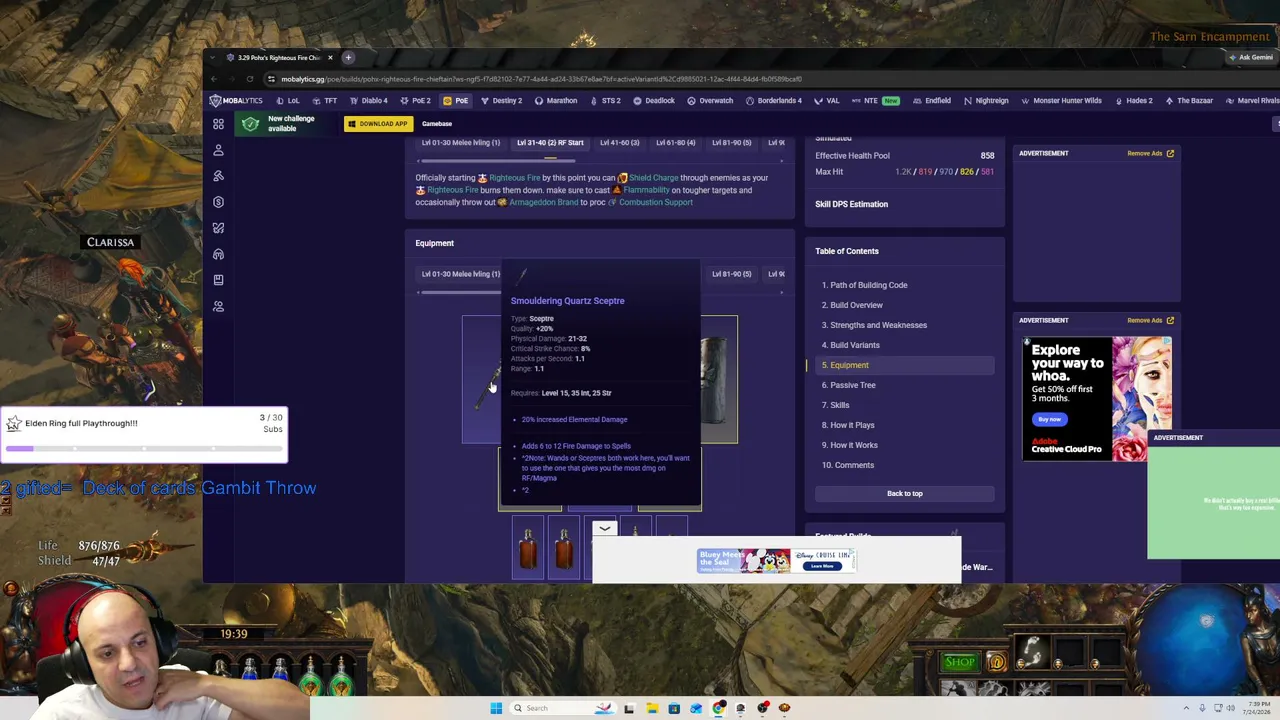Click the first Remove Ads link
This screenshot has height=720, width=1280.
pyautogui.click(x=1150, y=153)
